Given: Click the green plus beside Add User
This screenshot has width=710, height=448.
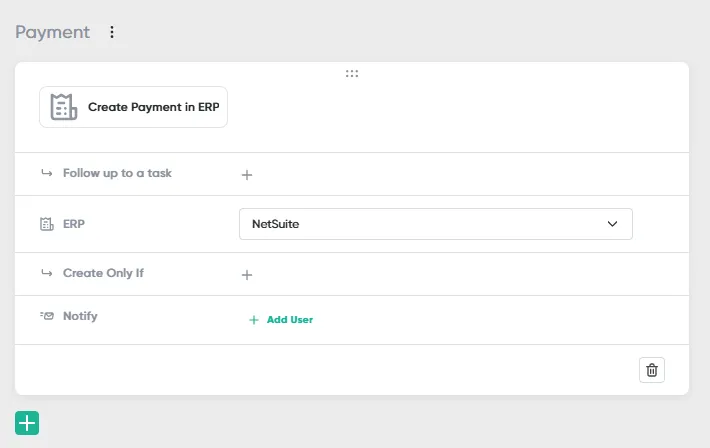Looking at the screenshot, I should tap(254, 320).
